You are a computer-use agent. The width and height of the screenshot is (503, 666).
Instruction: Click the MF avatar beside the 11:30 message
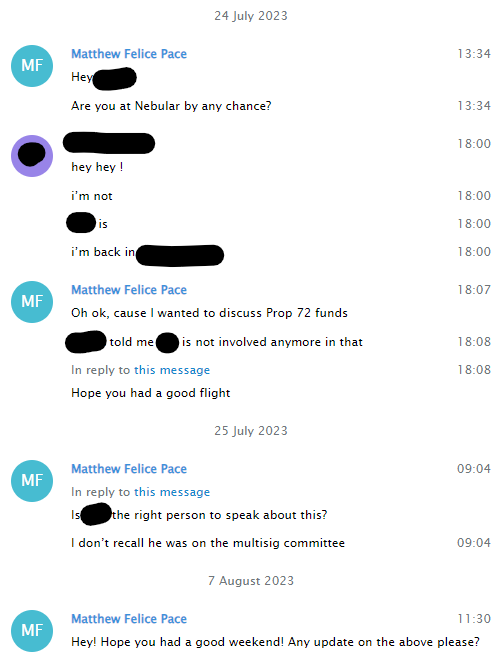pyautogui.click(x=32, y=631)
